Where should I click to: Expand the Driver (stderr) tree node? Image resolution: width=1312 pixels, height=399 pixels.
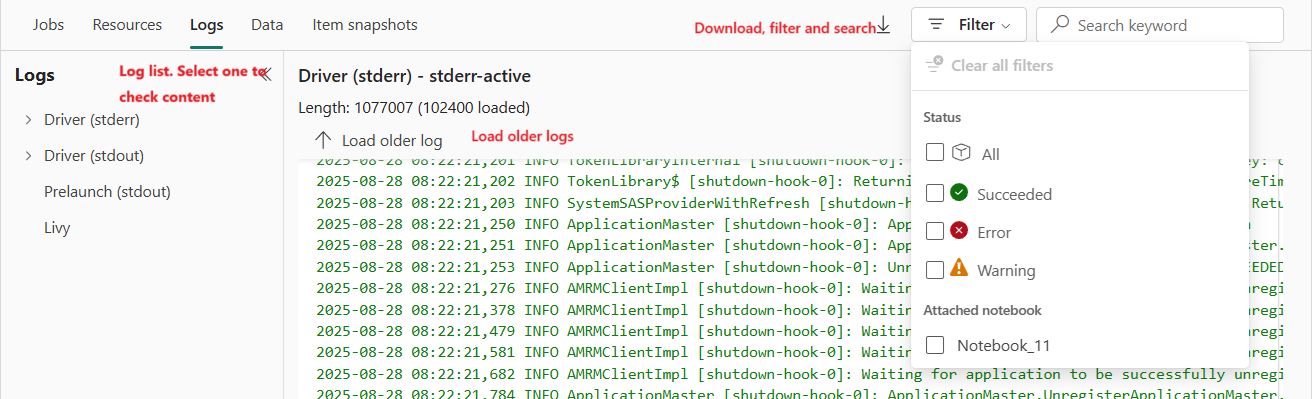tap(28, 120)
